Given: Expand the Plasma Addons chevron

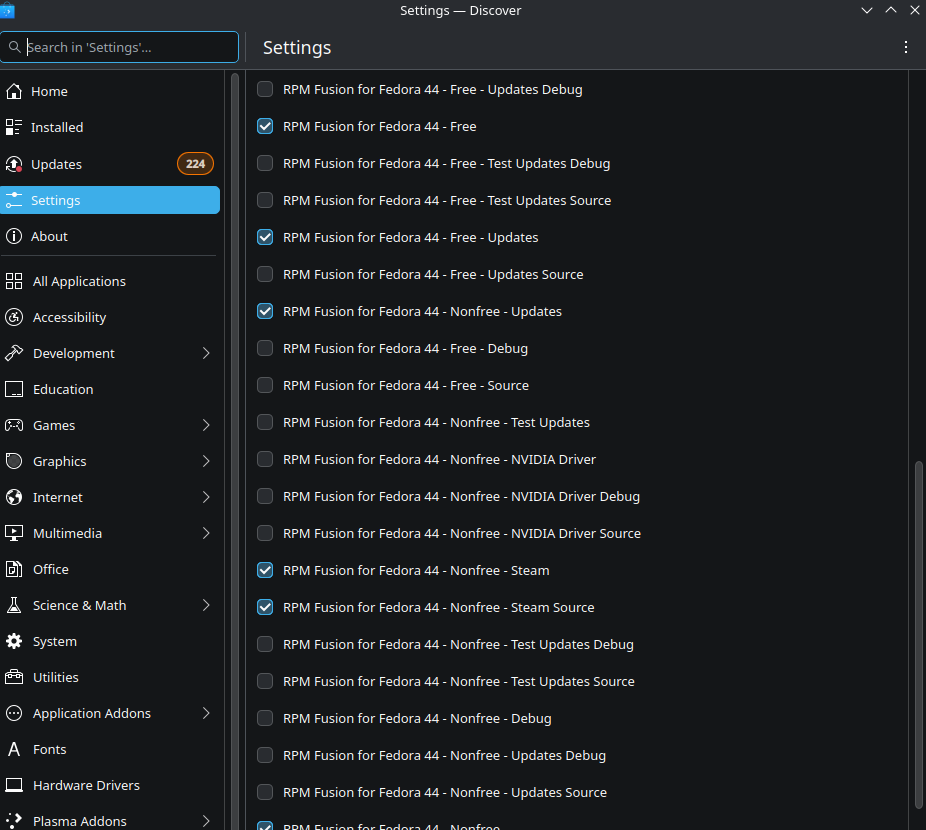Looking at the screenshot, I should click(206, 821).
